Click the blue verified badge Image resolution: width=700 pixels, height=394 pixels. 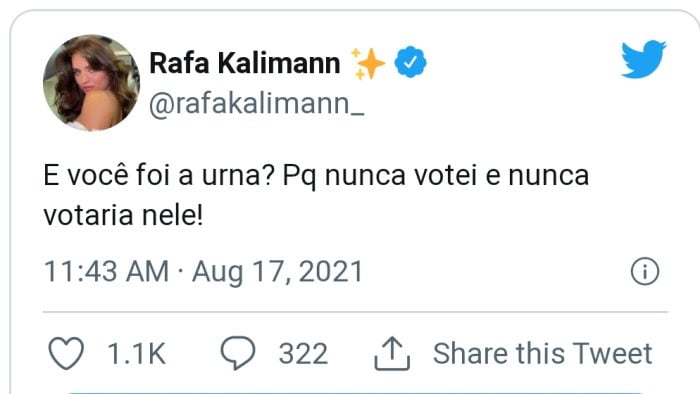[x=410, y=62]
